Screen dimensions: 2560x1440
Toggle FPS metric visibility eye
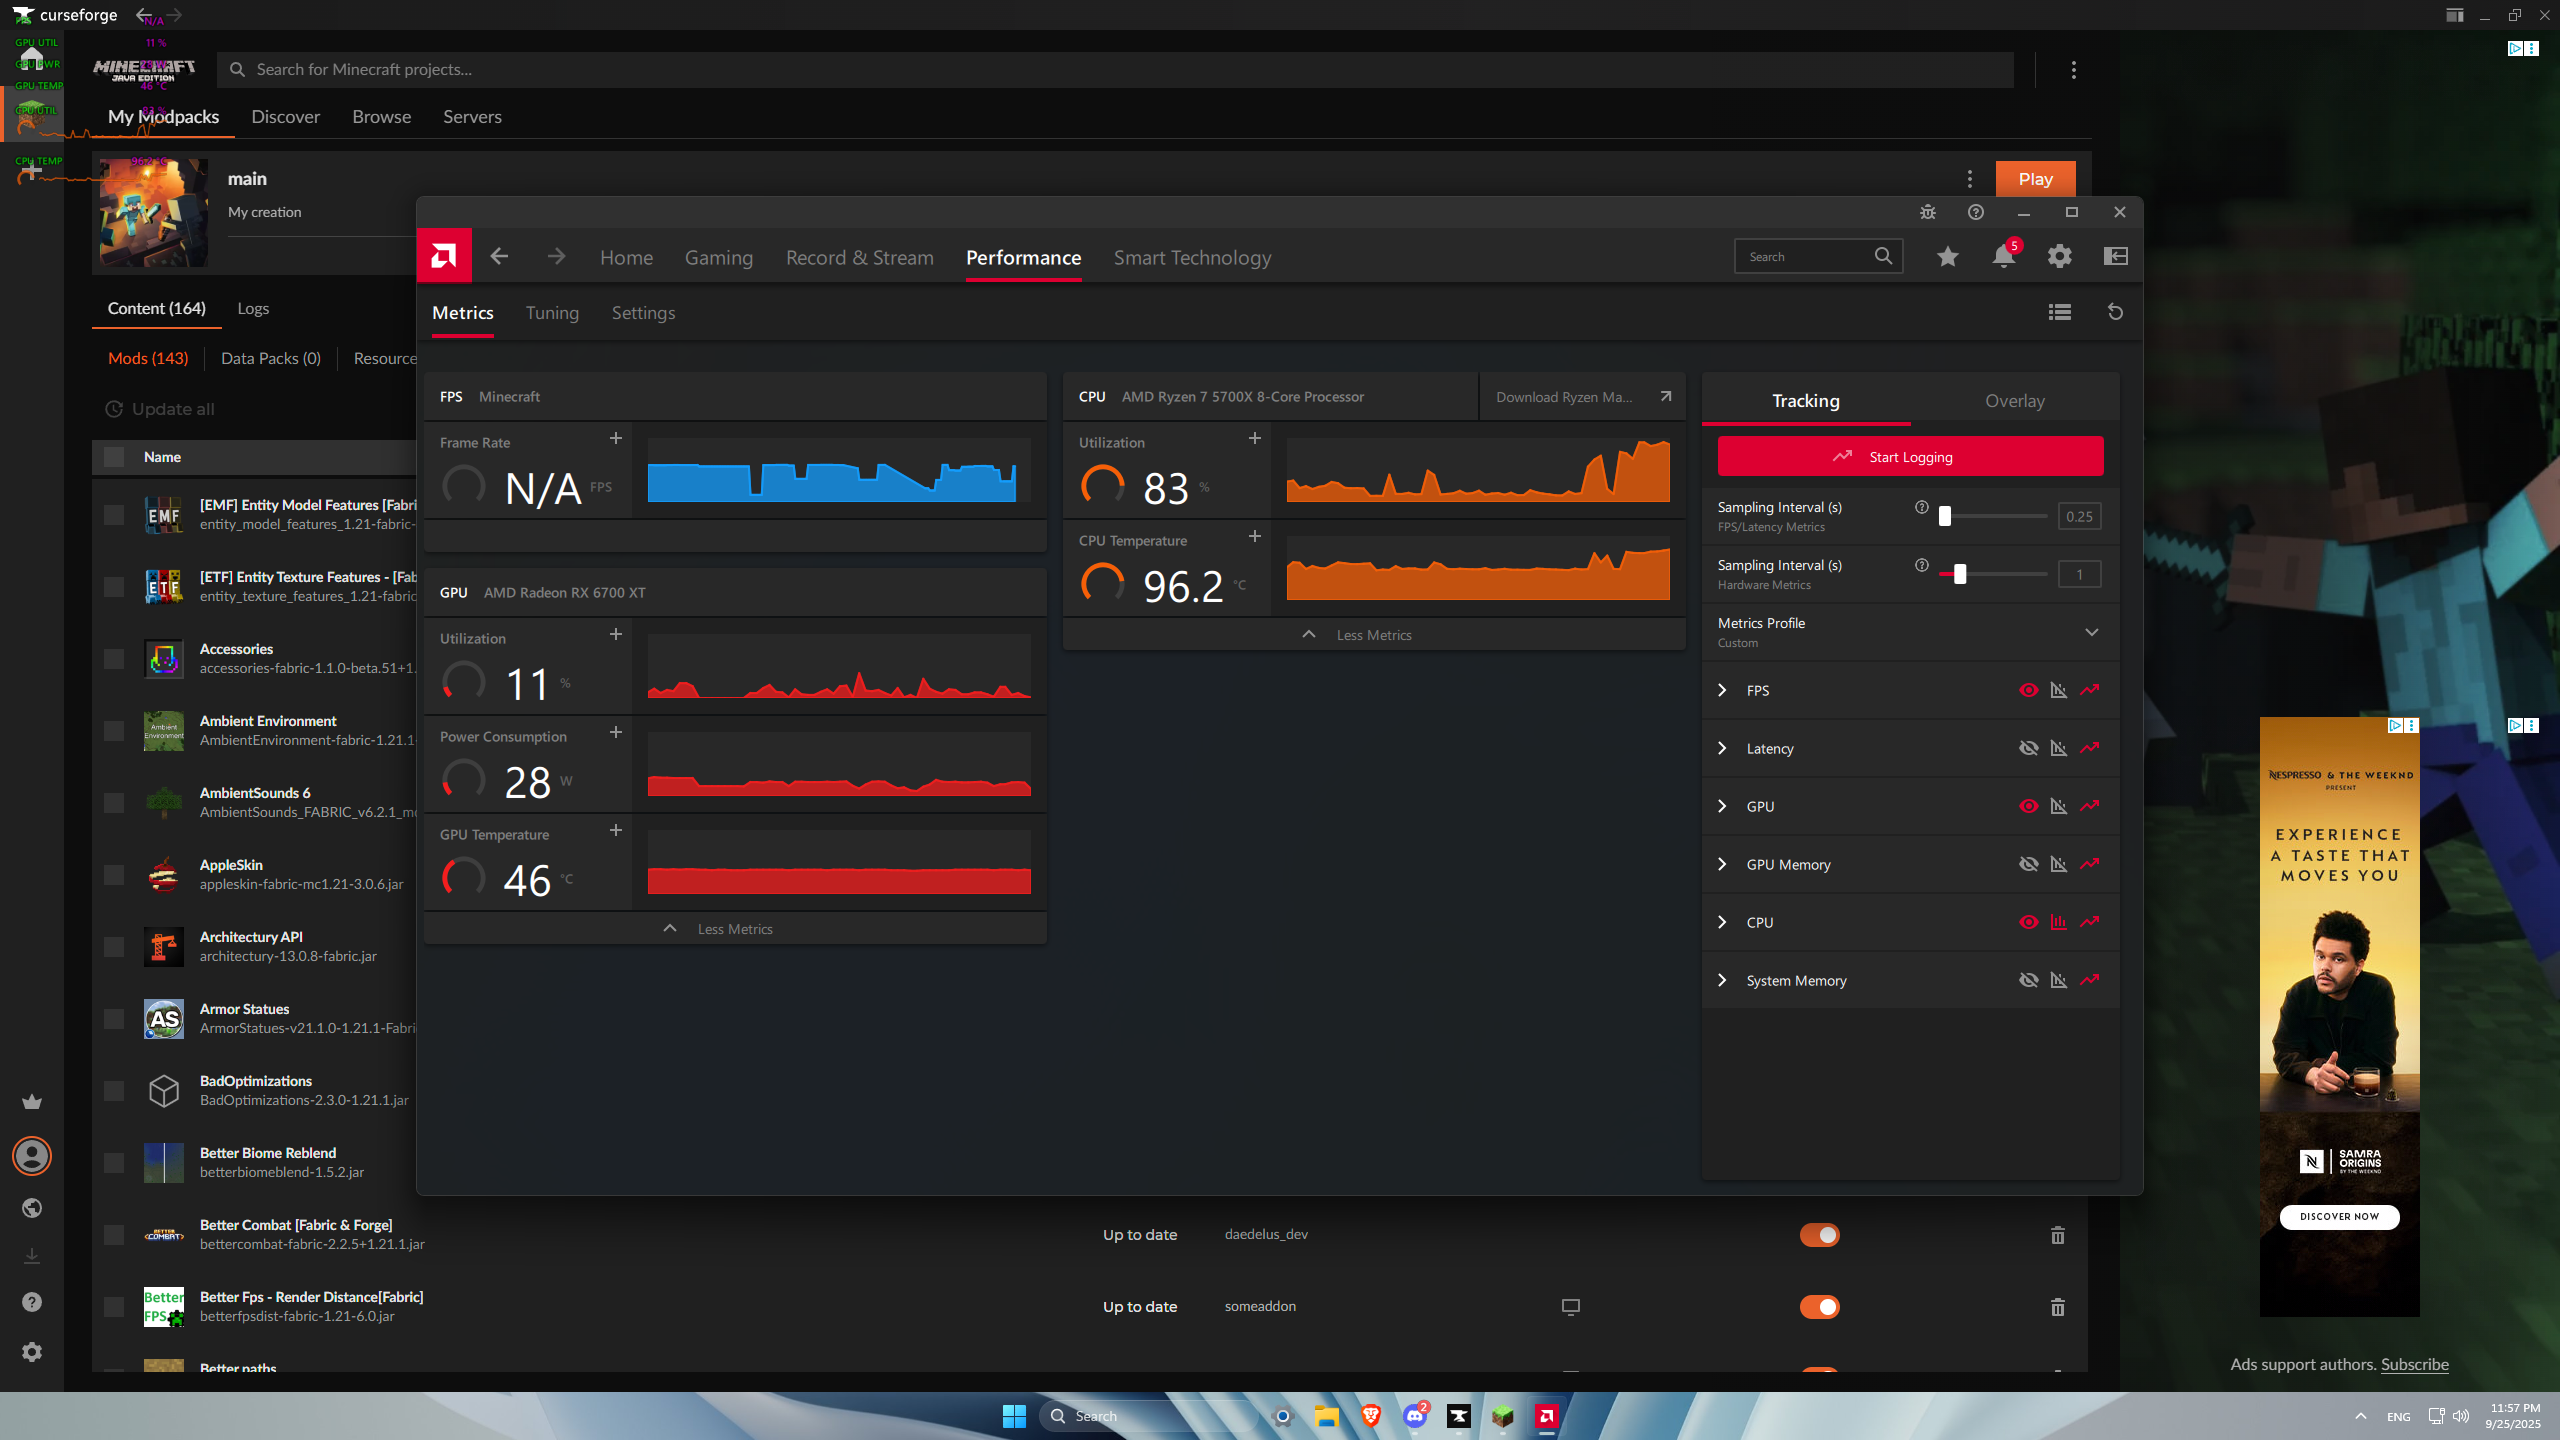coord(2028,690)
